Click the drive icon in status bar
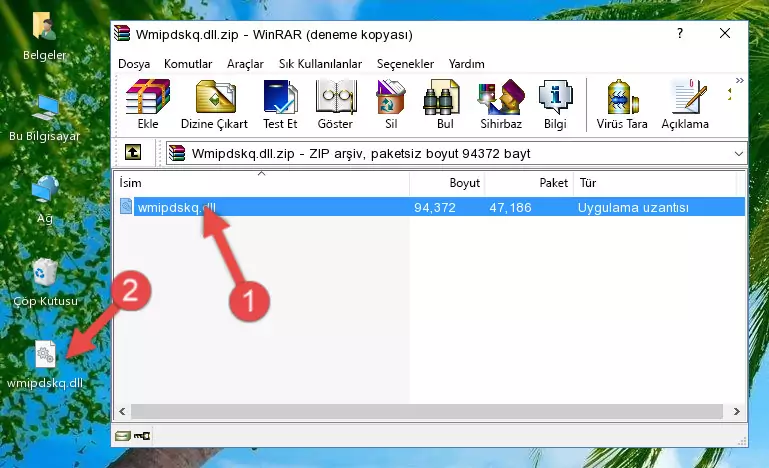The image size is (769, 468). pyautogui.click(x=123, y=436)
